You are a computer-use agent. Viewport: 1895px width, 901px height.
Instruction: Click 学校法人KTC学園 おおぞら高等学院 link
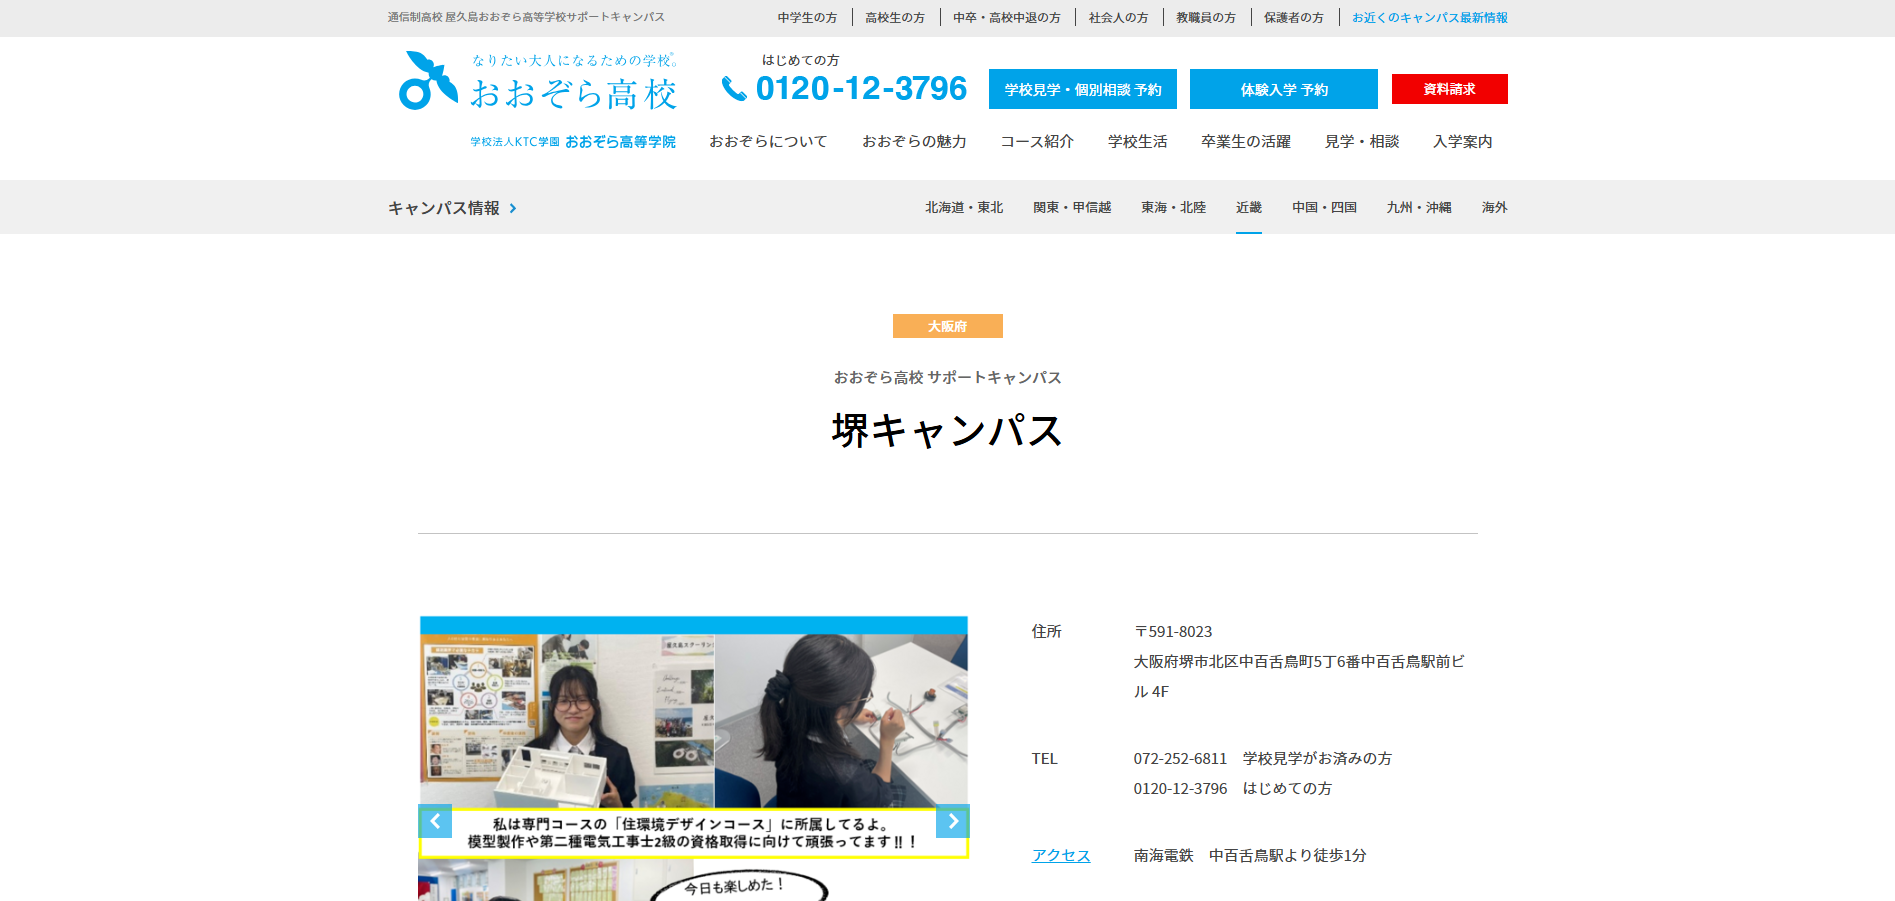click(x=573, y=142)
